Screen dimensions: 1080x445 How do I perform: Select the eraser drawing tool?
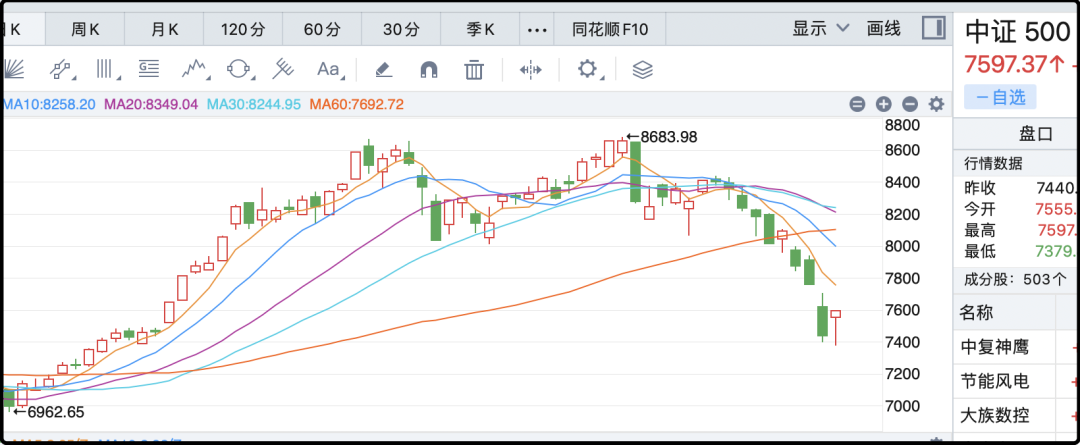[x=383, y=69]
